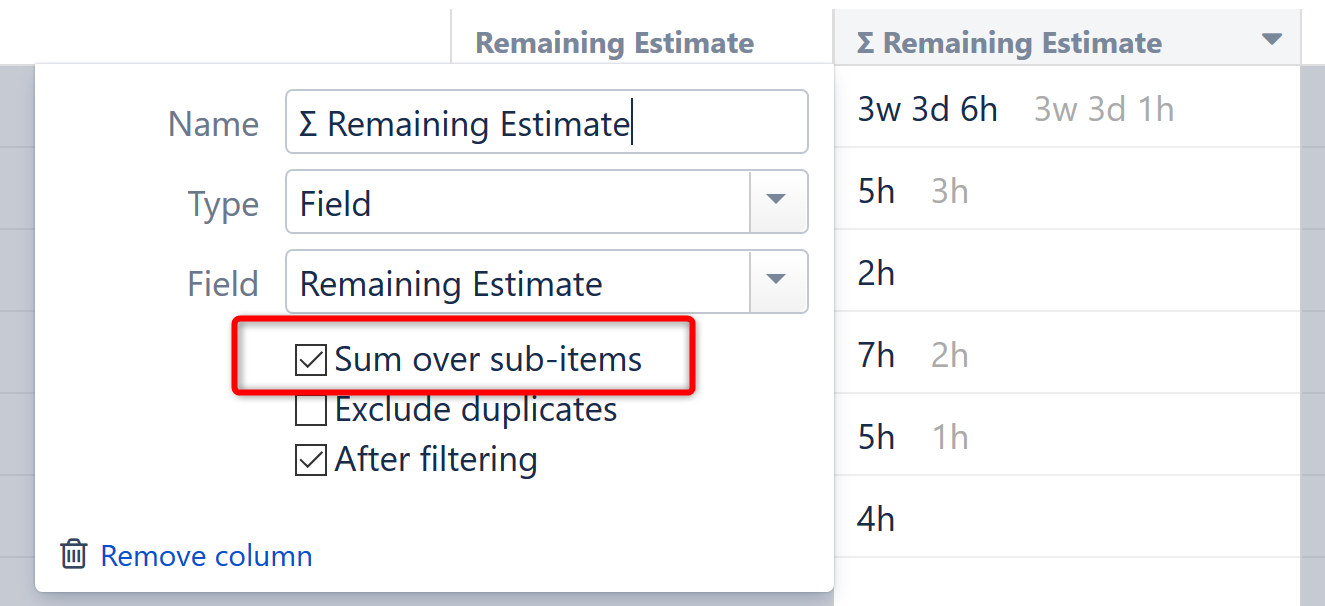Click the Σ symbol in the column header
The image size is (1325, 606).
pos(862,41)
